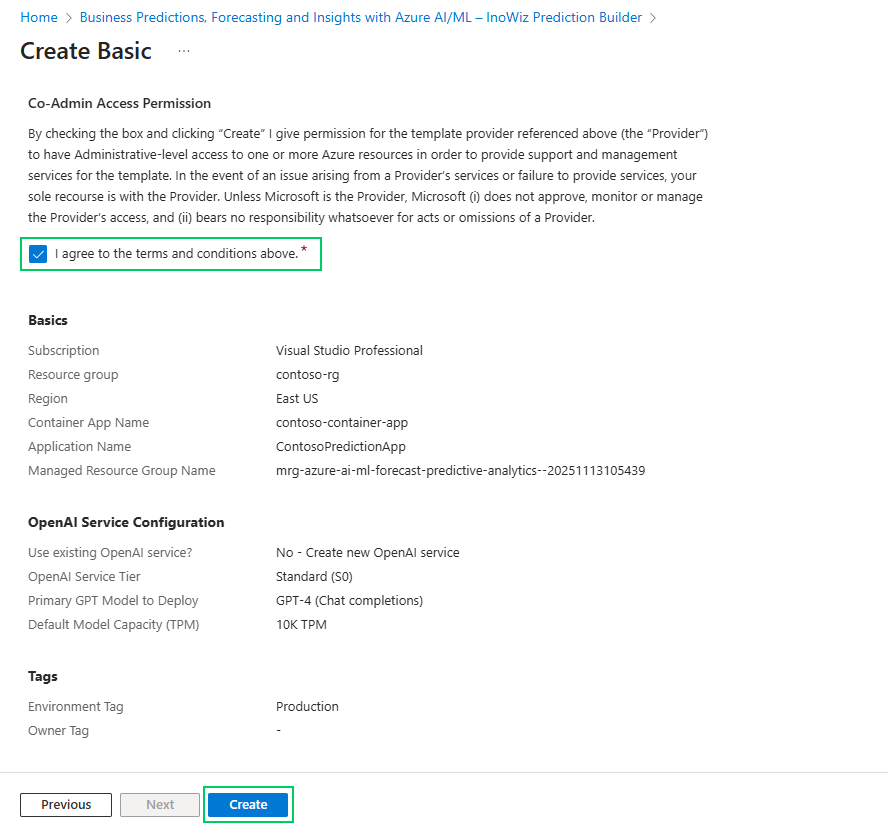This screenshot has width=888, height=829.
Task: Click the greyed-out Next button
Action: click(160, 804)
